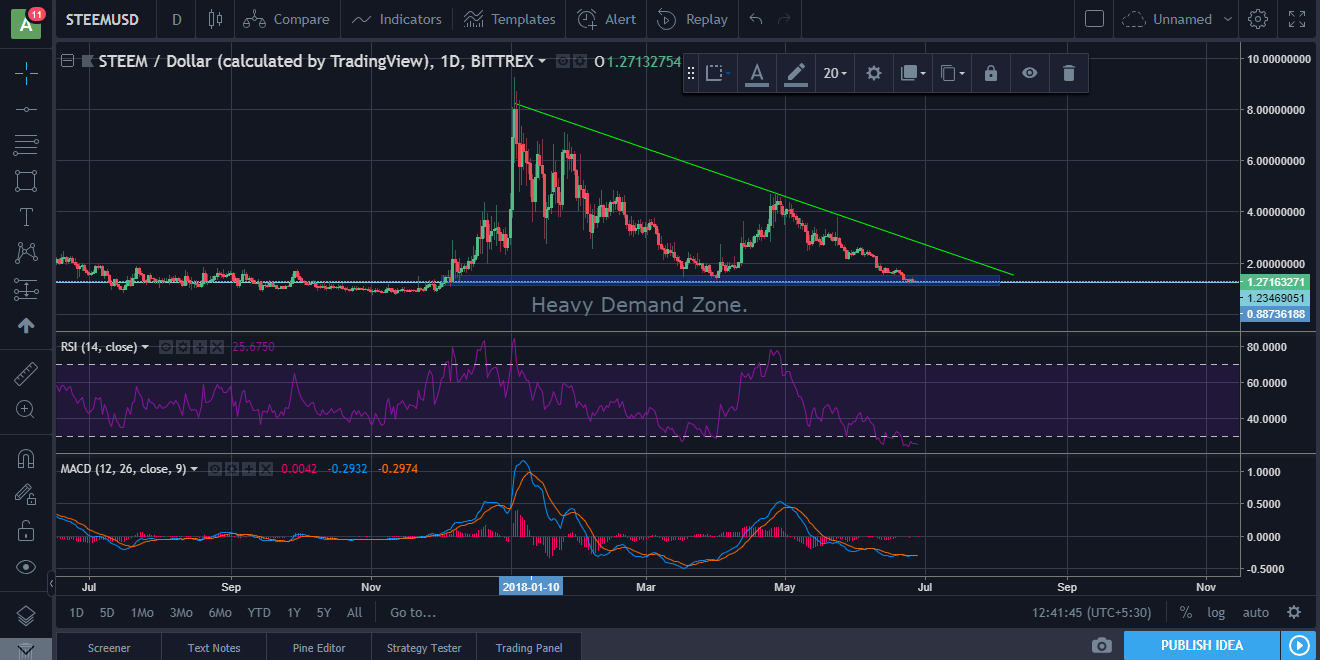The width and height of the screenshot is (1320, 660).
Task: Pick the ruler measure tool
Action: (26, 374)
